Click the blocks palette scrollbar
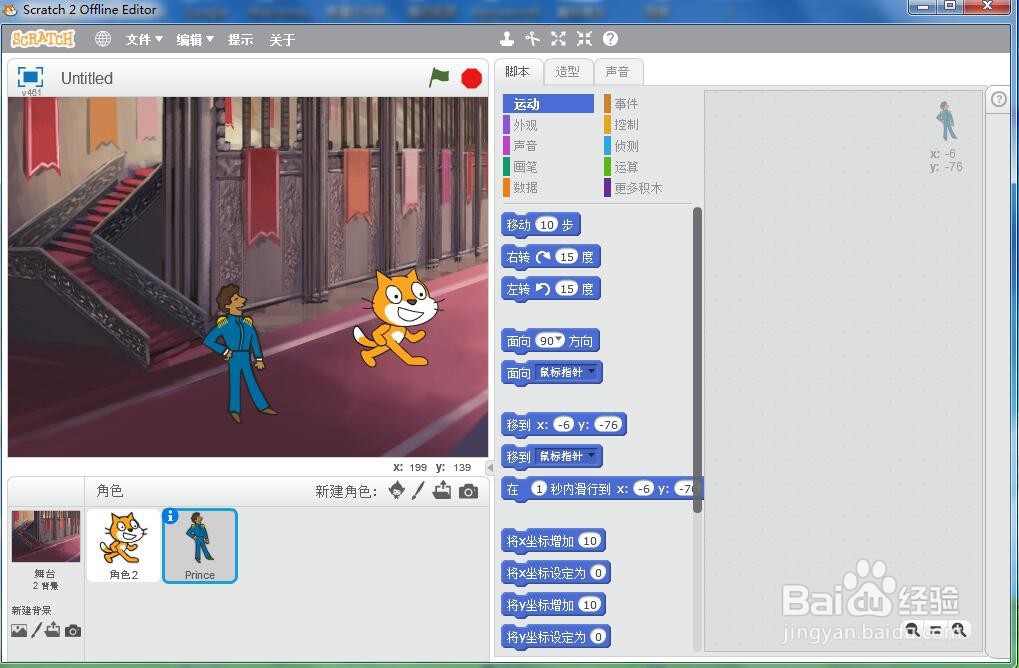The height and width of the screenshot is (668, 1019). 697,361
